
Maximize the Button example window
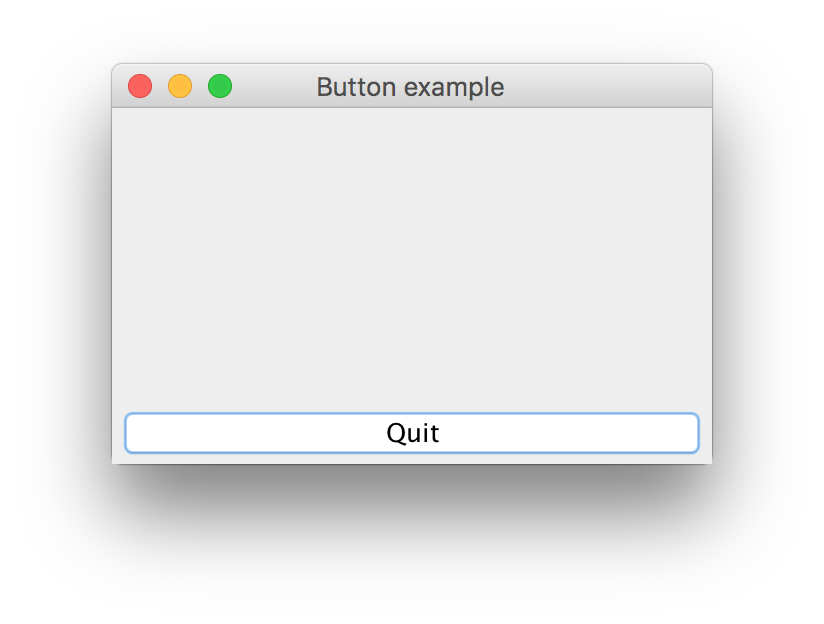click(220, 87)
